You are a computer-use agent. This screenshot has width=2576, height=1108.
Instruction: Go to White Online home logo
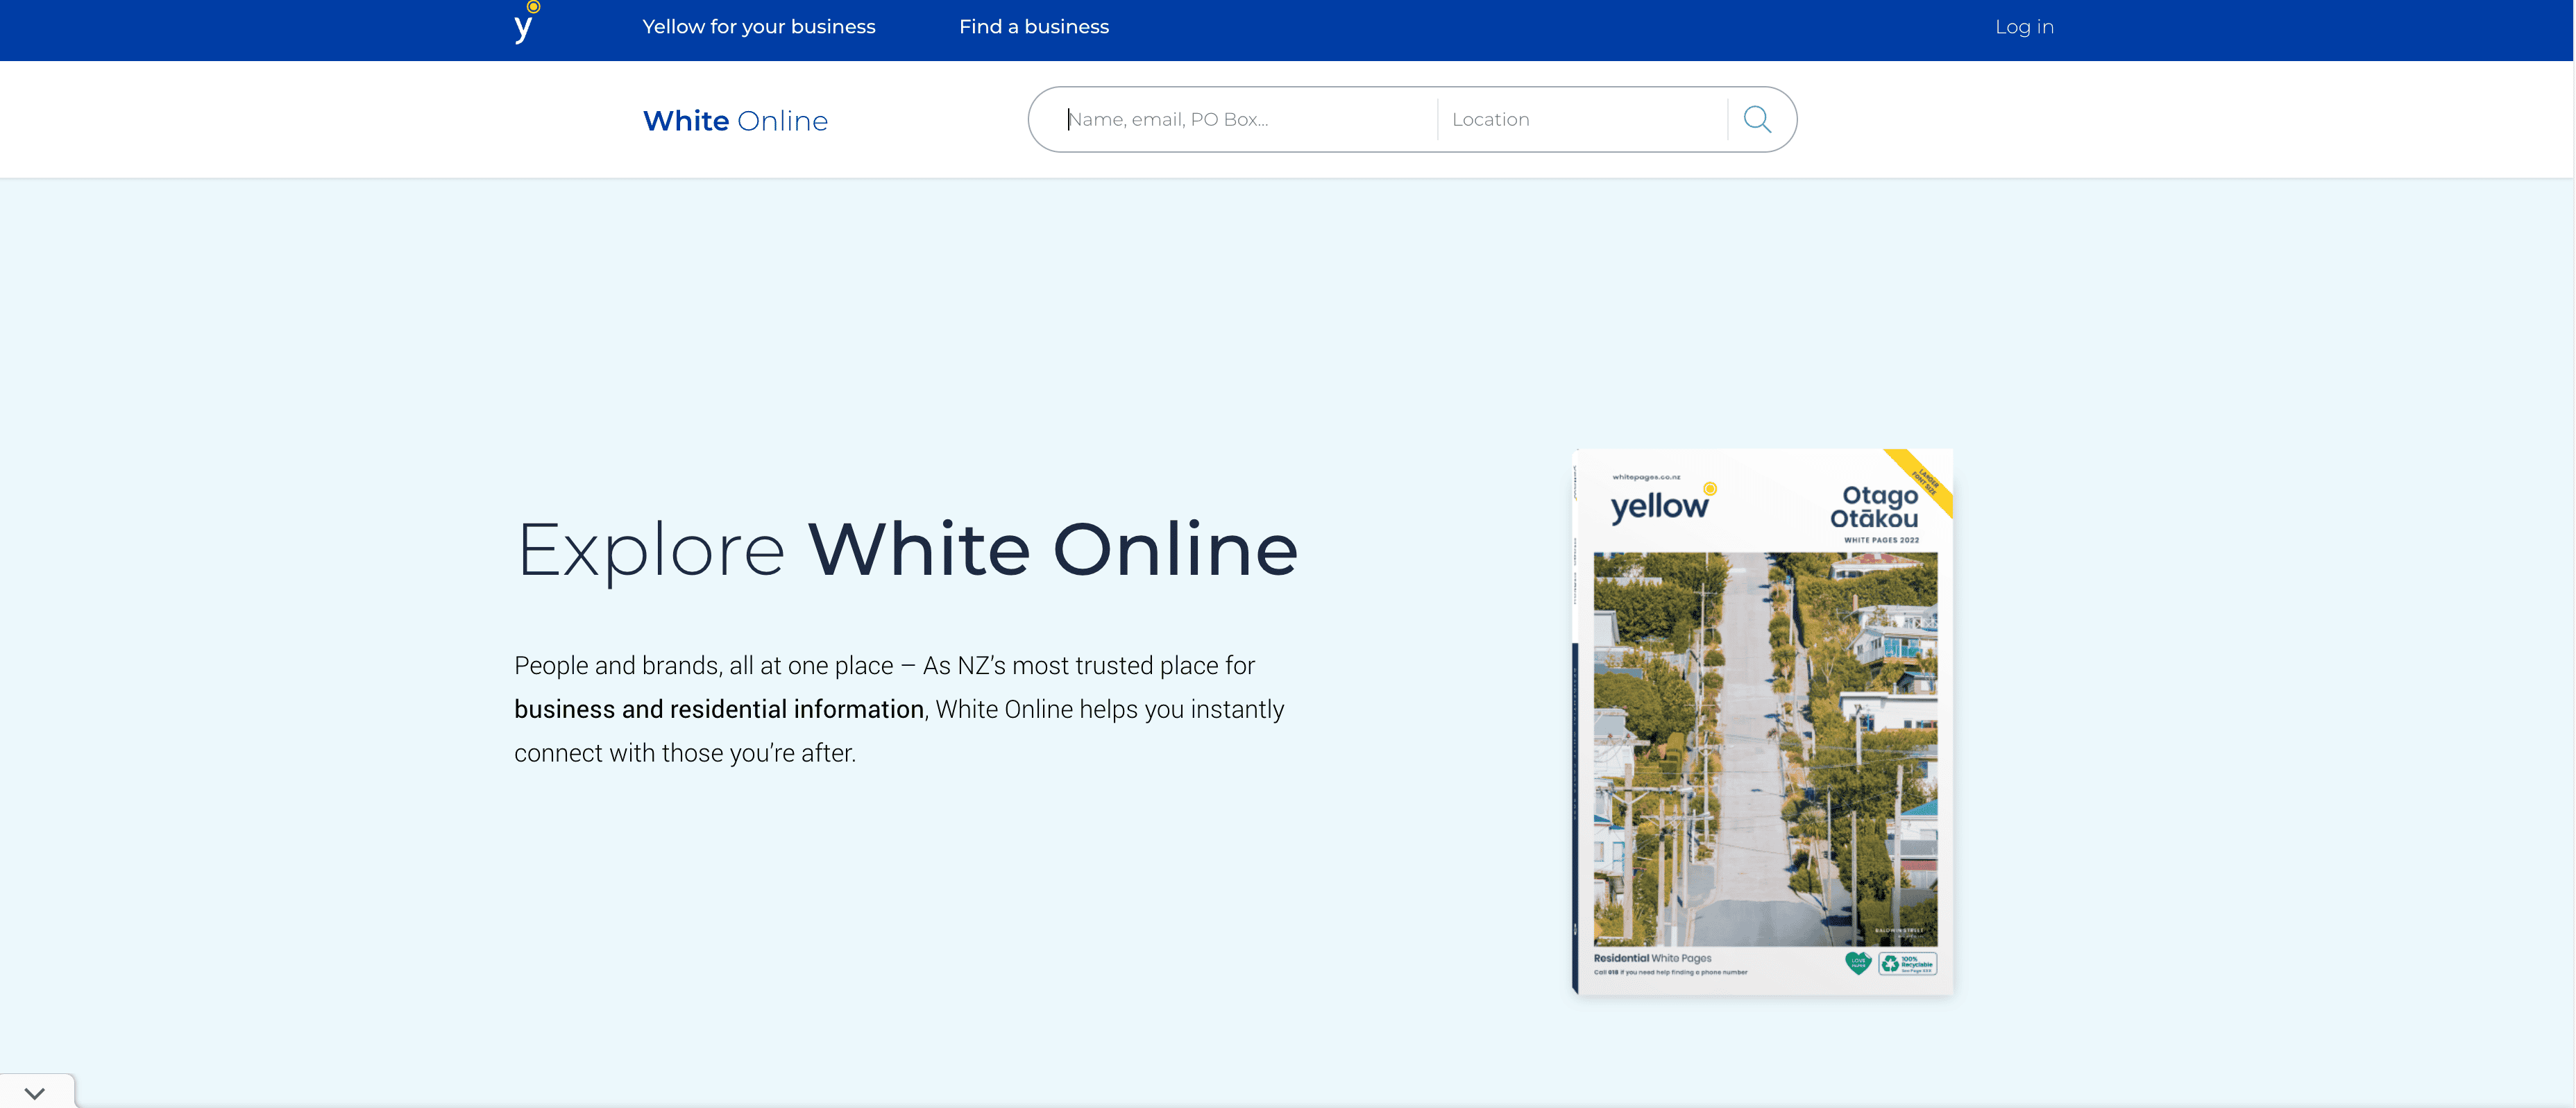tap(735, 121)
